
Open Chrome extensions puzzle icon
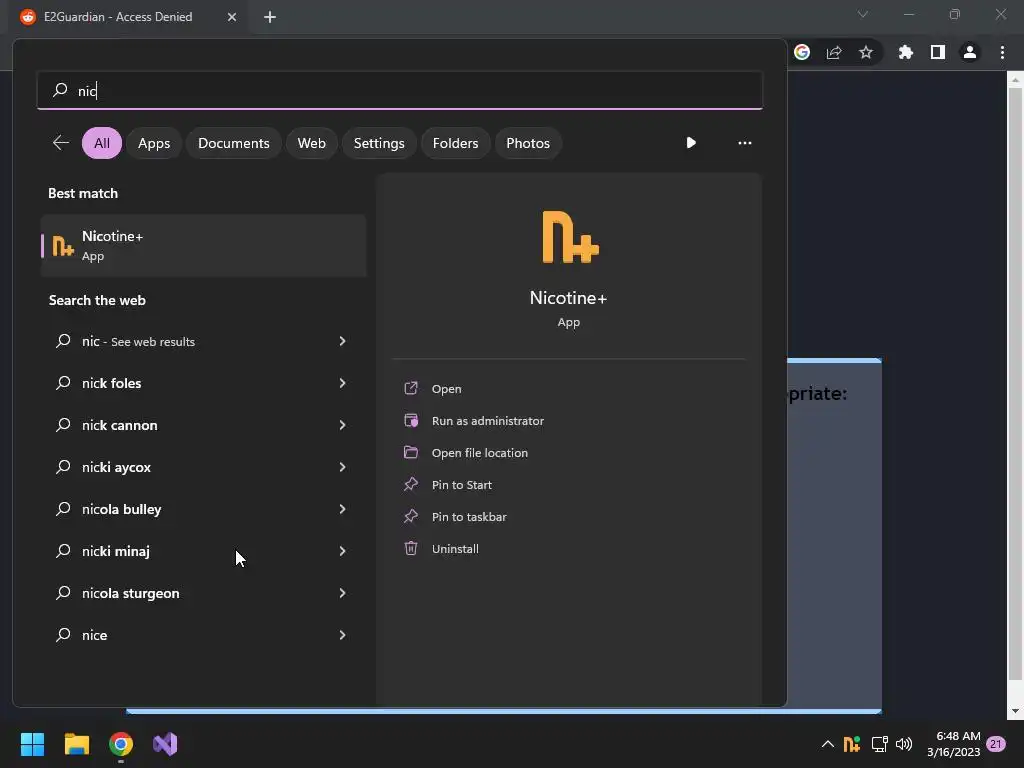[905, 52]
